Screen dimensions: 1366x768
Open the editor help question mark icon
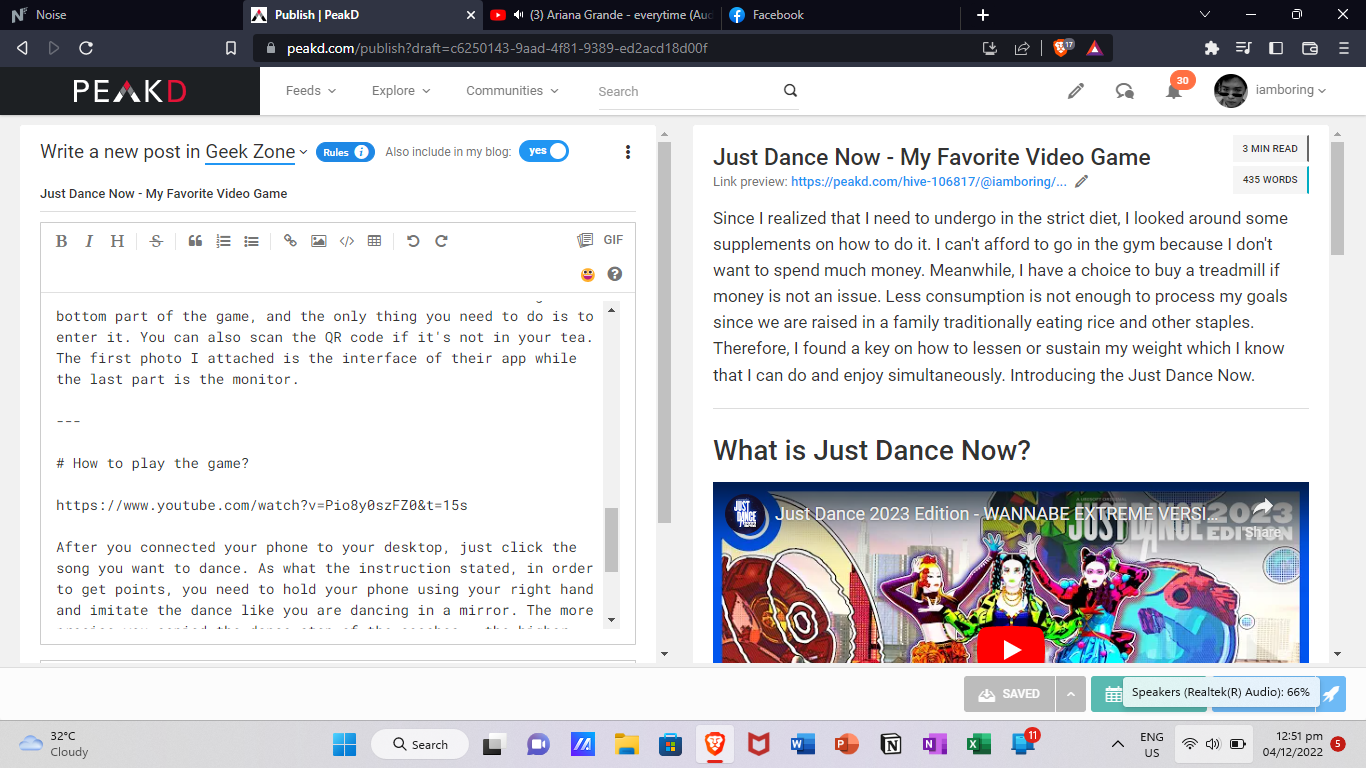(615, 274)
